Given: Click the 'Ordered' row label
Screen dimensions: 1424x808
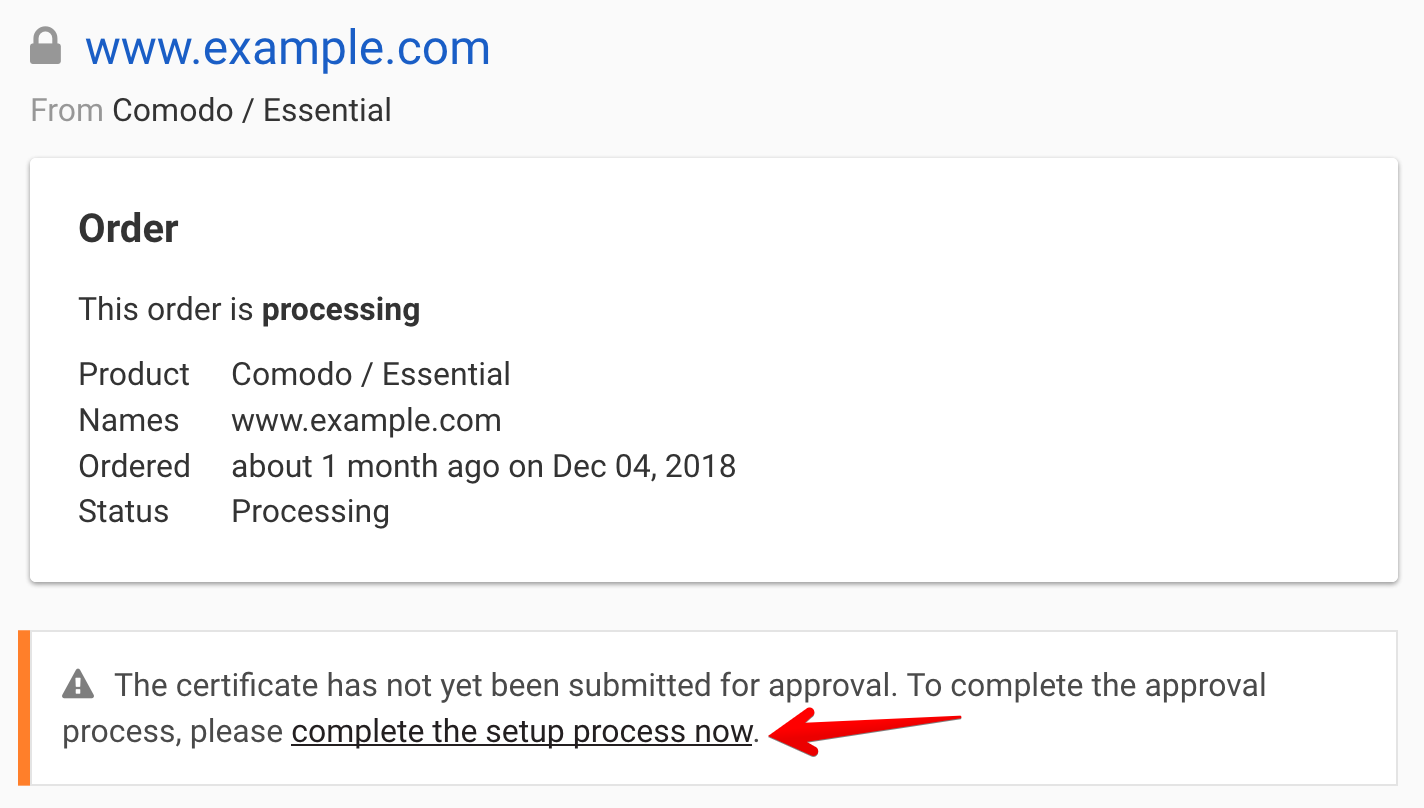Looking at the screenshot, I should (x=134, y=466).
